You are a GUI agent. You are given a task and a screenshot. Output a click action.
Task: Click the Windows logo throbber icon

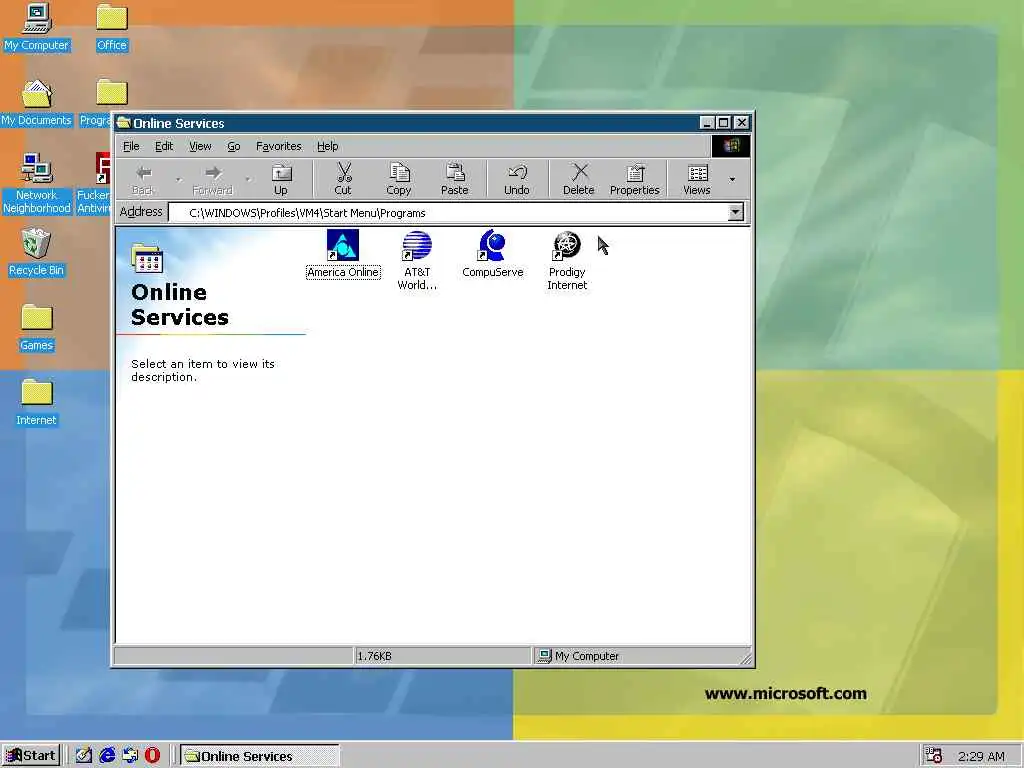pyautogui.click(x=731, y=146)
